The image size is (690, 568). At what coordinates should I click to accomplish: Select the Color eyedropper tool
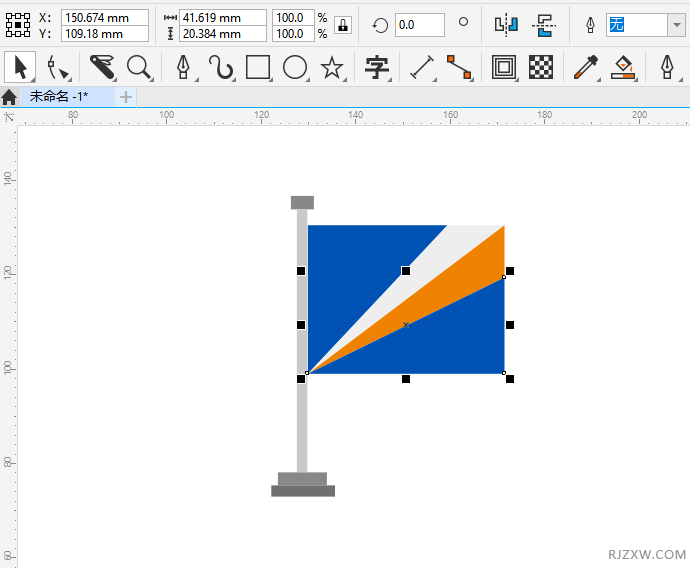coord(586,67)
